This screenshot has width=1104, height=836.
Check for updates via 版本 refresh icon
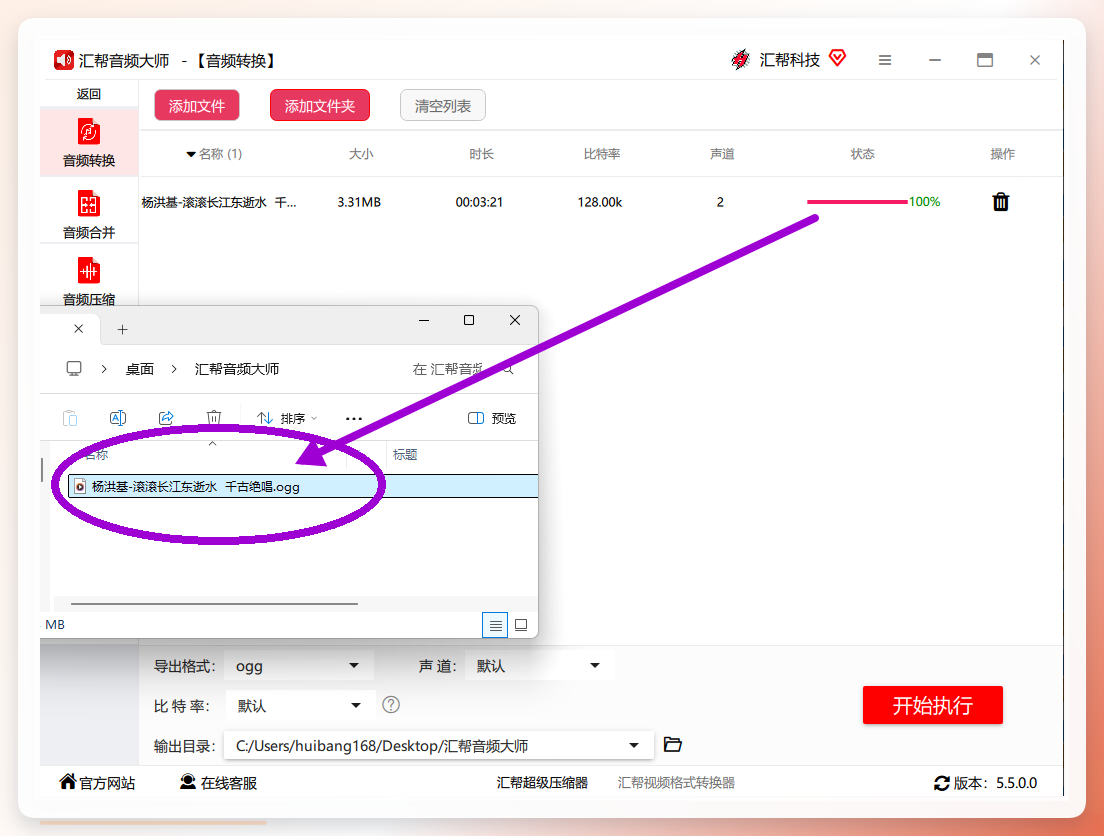941,783
